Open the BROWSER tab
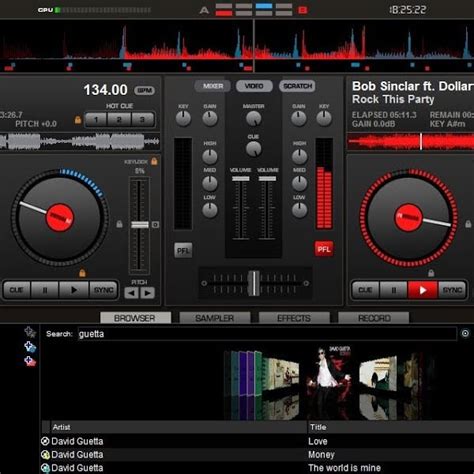474x474 pixels. (135, 318)
